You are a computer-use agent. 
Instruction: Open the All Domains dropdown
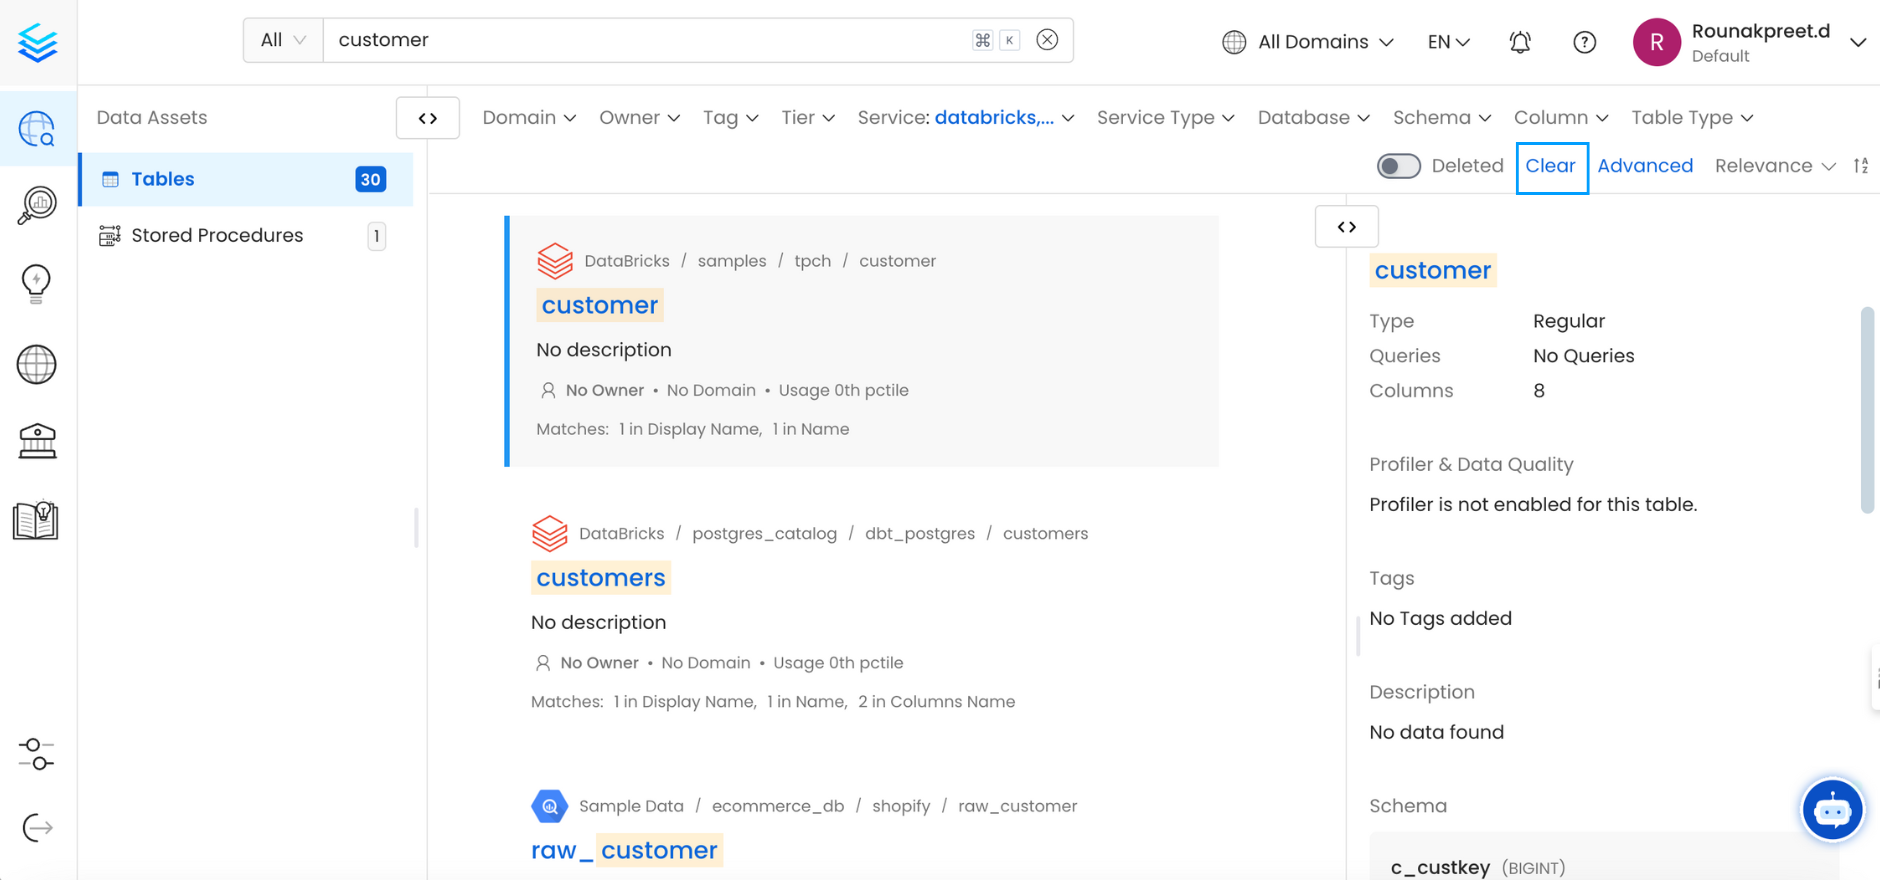click(1308, 42)
